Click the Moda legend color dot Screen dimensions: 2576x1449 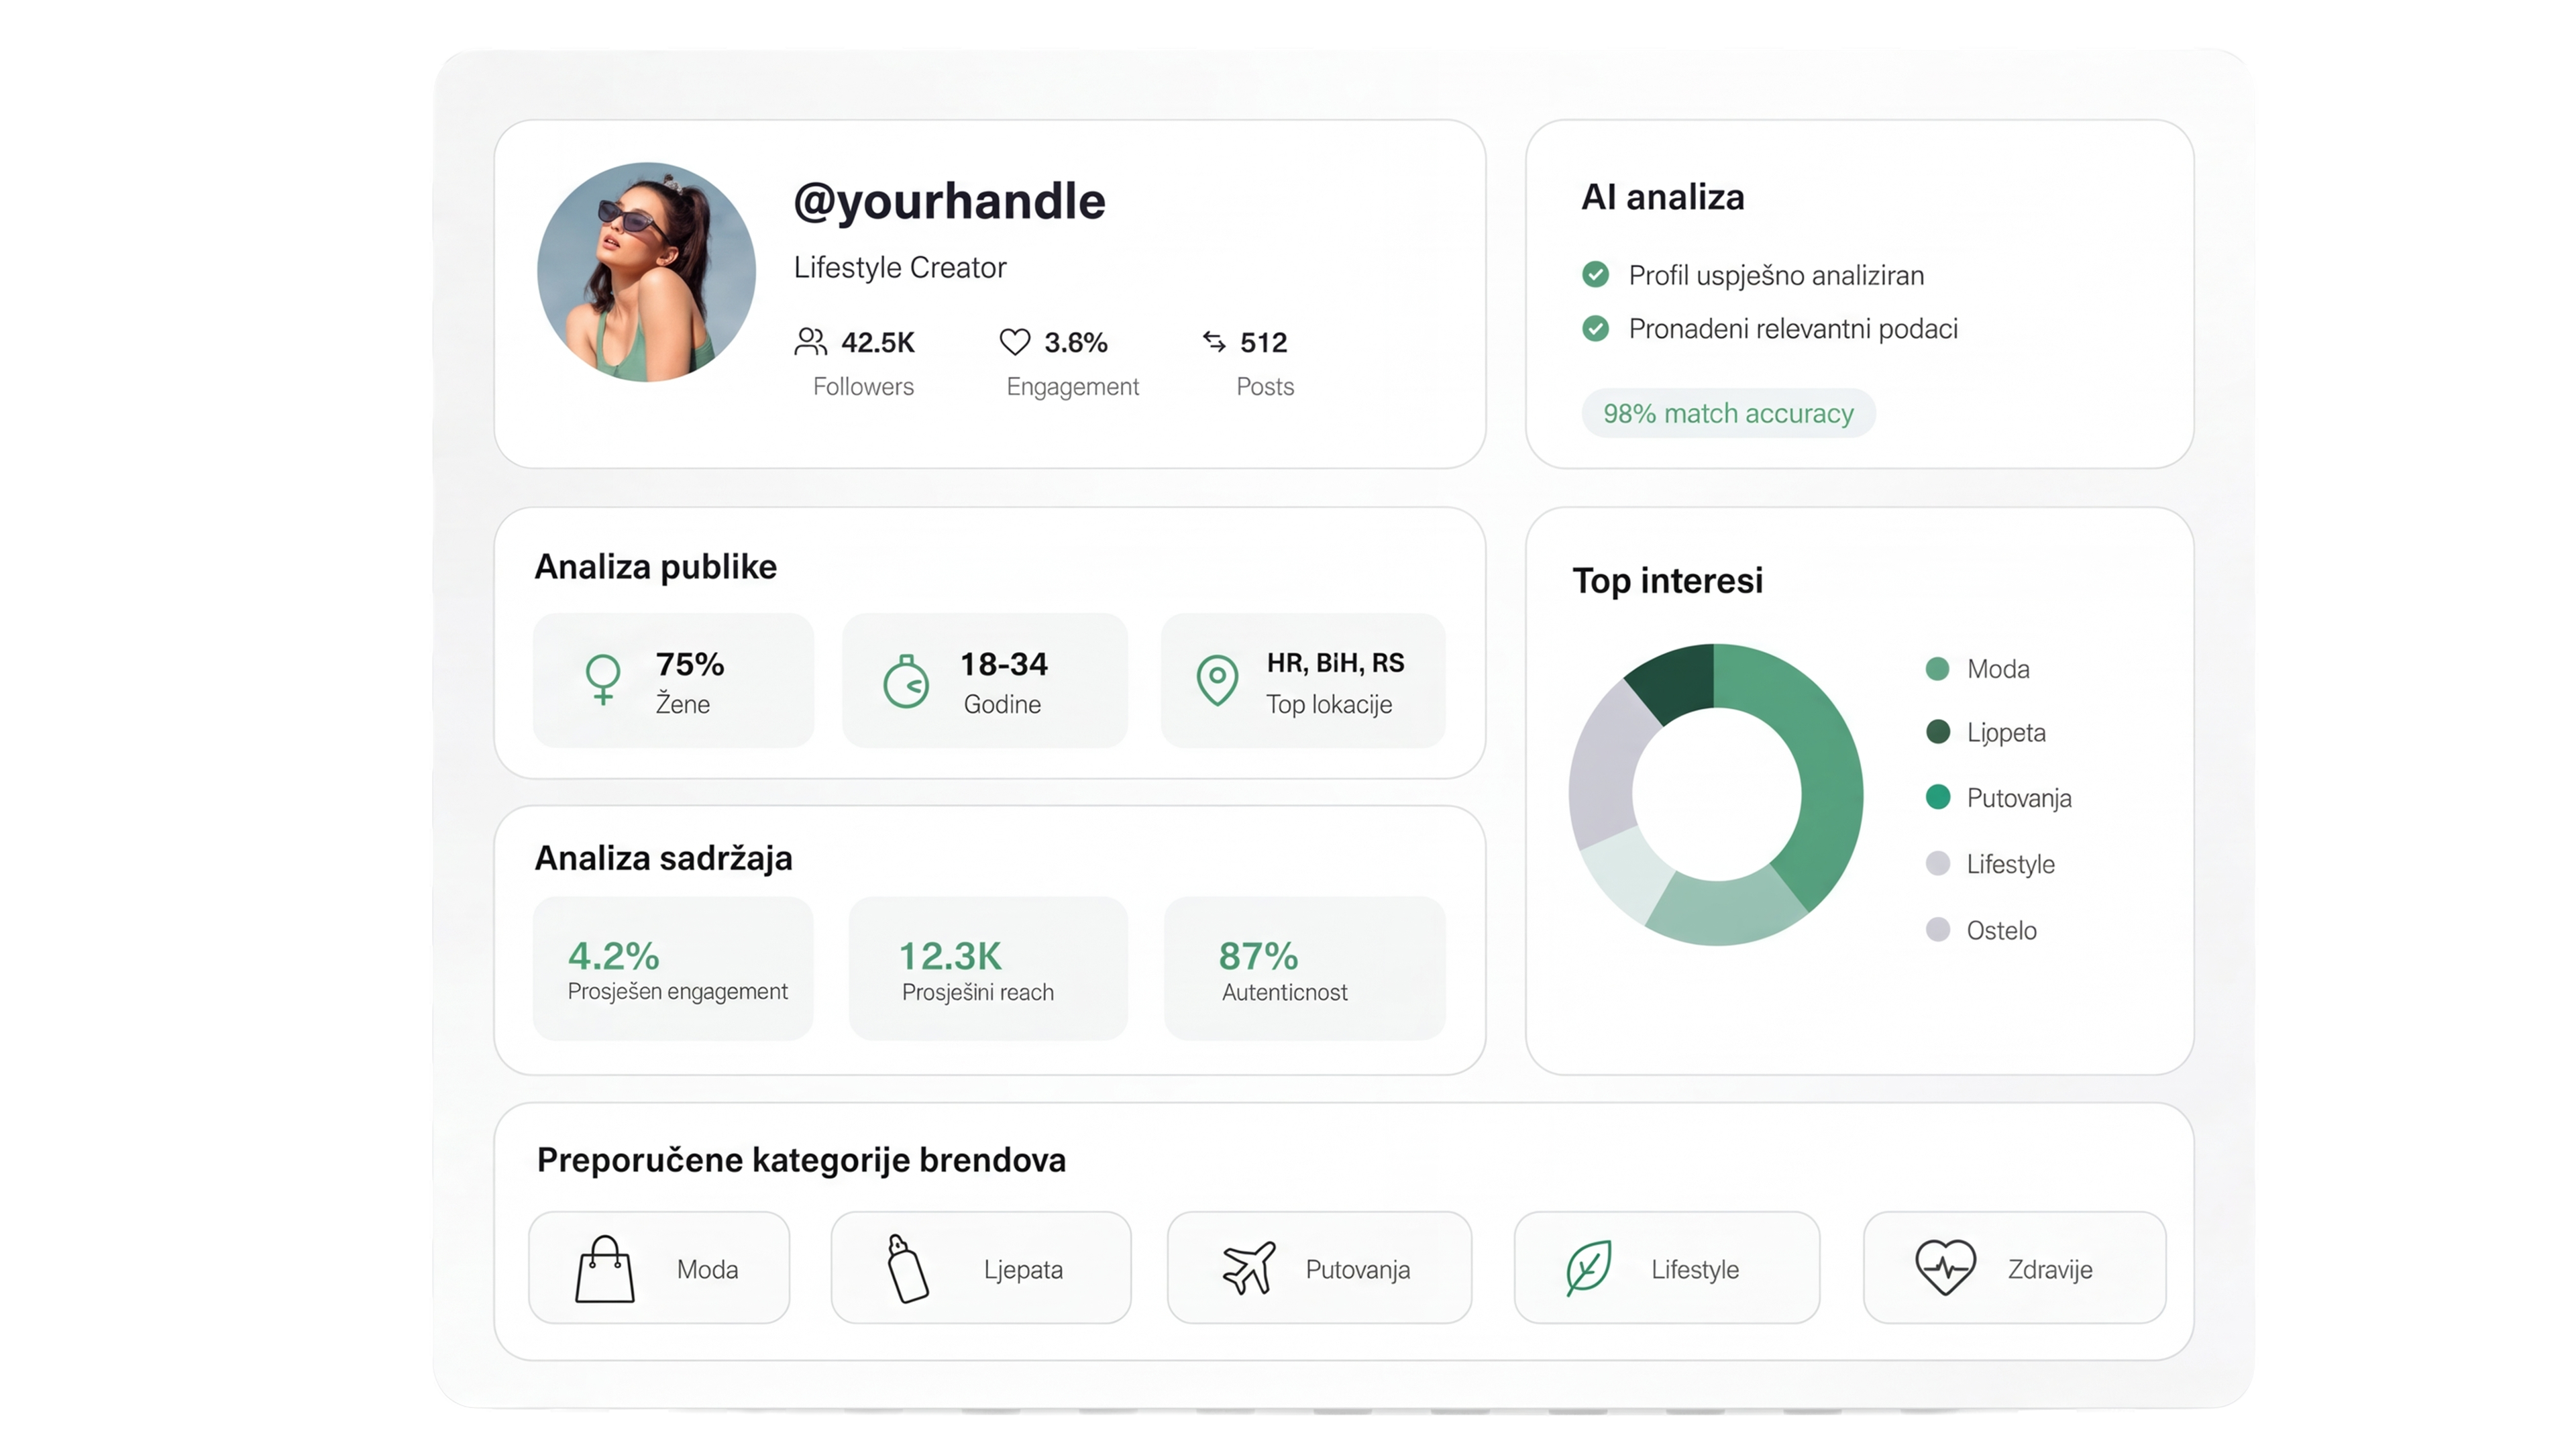[1938, 669]
